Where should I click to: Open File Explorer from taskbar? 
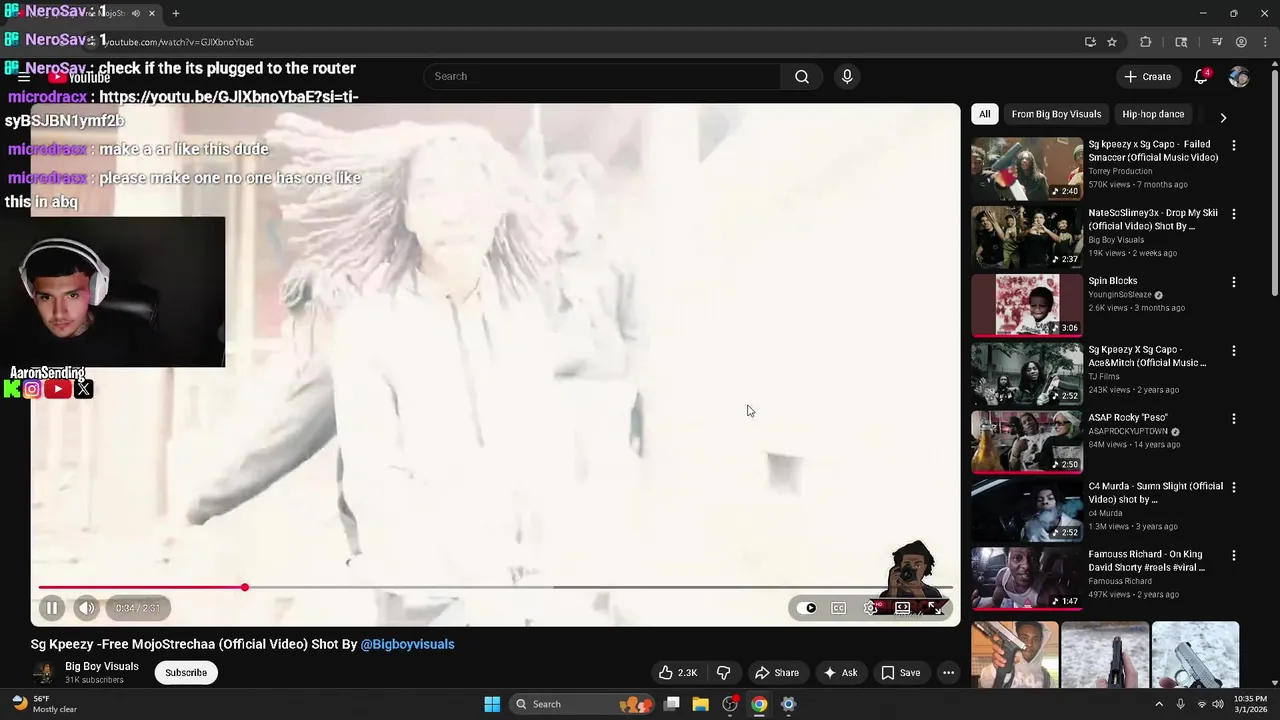click(x=701, y=704)
